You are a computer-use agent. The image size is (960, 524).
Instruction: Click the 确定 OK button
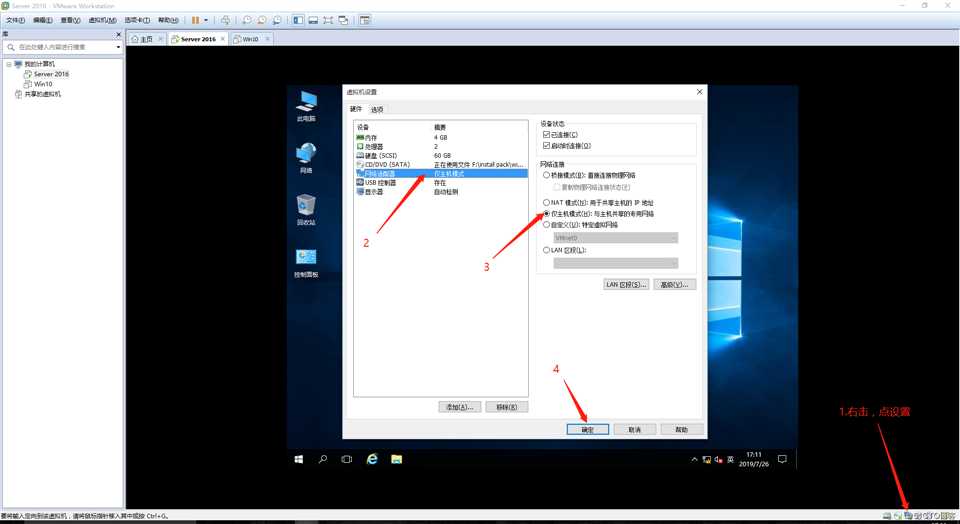[x=588, y=430]
